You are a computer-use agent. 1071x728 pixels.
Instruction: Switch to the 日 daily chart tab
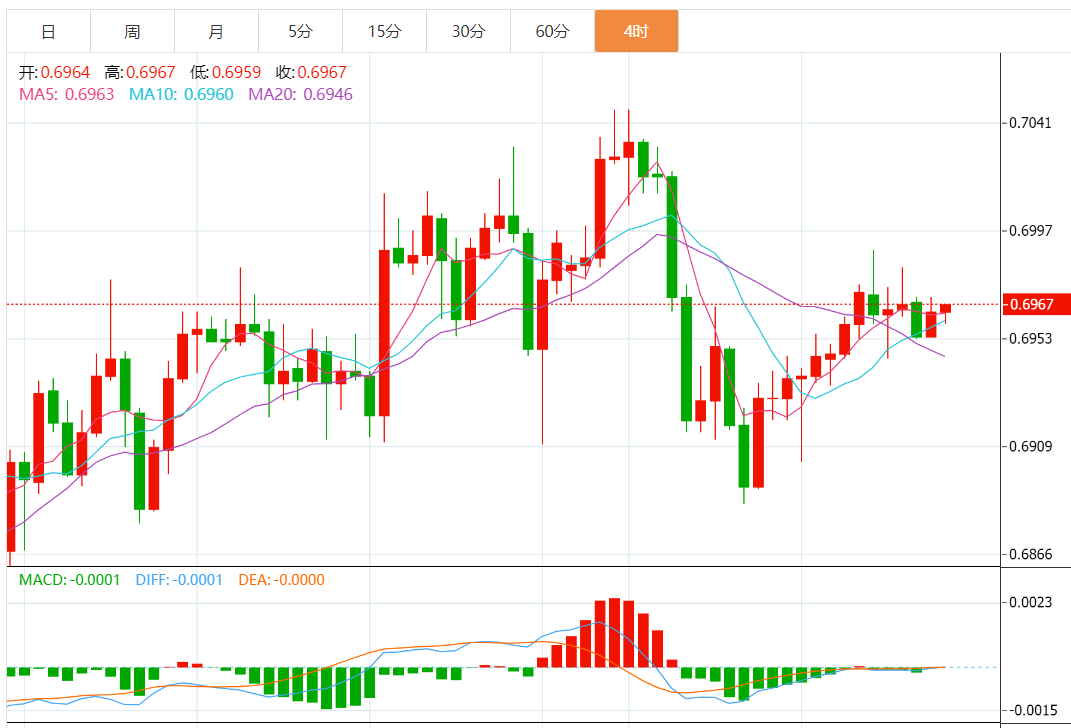tap(48, 31)
